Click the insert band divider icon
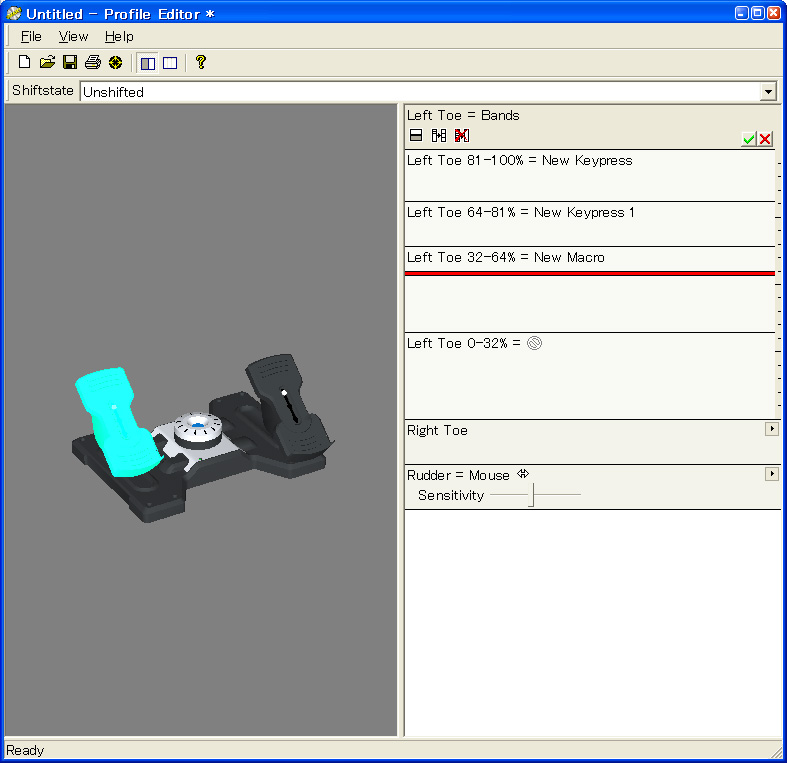Image resolution: width=787 pixels, height=763 pixels. click(439, 136)
